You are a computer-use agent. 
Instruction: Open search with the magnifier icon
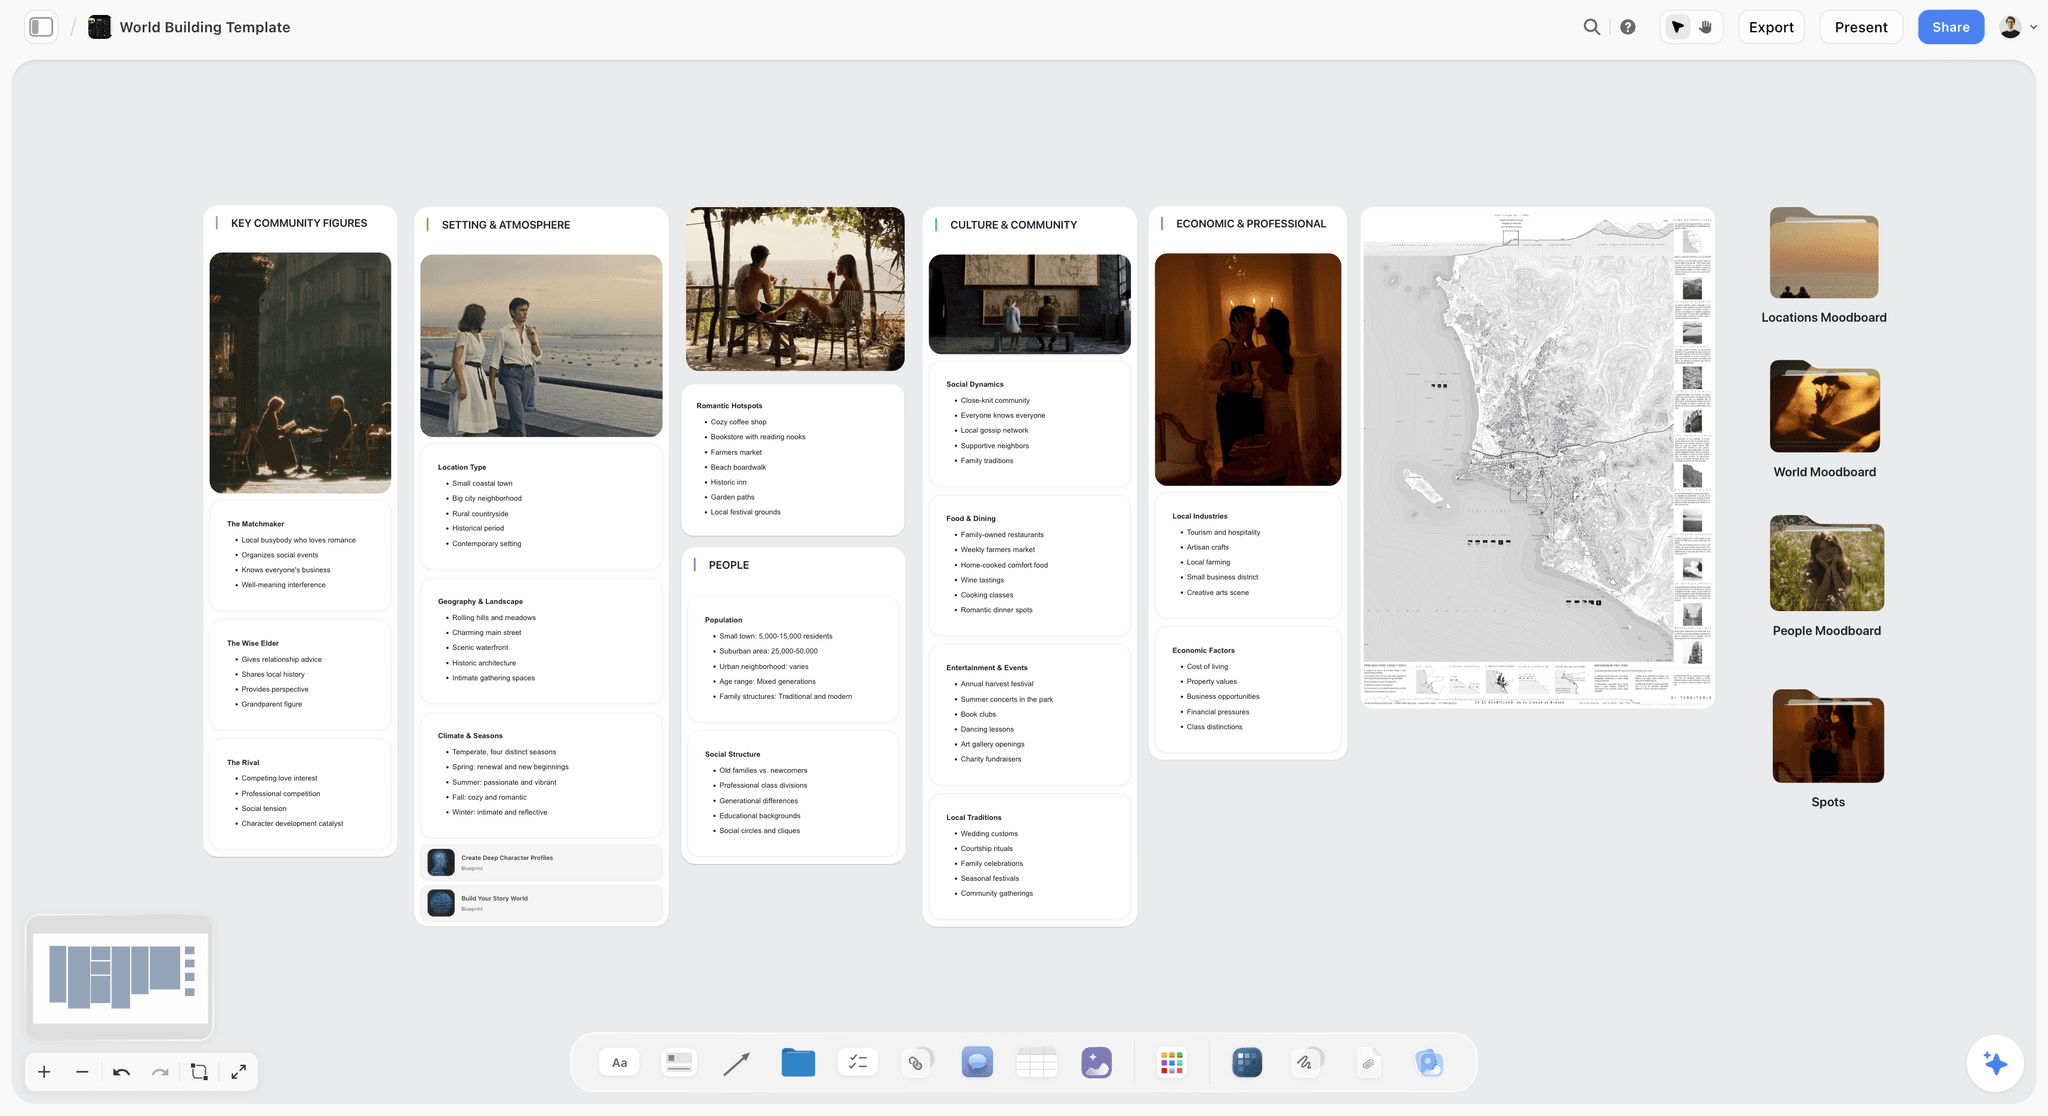coord(1592,27)
